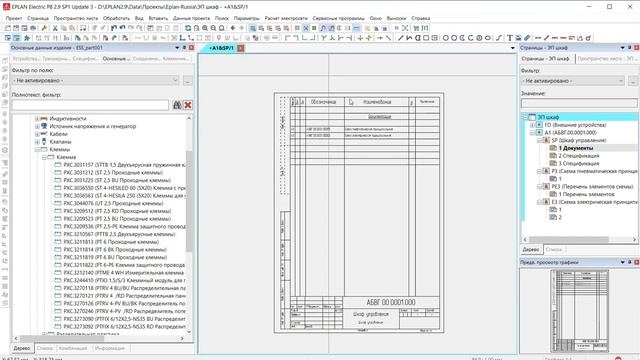Click the page preview thumbnail
Screen dimensions: 640x360
(580, 311)
